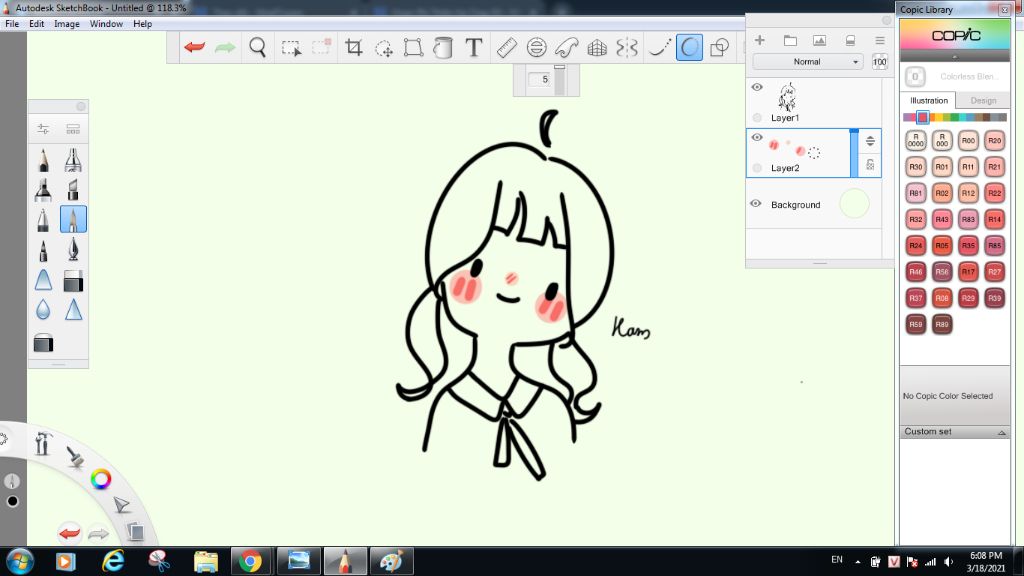1024x576 pixels.
Task: Open the Color Wheel from the lagoon
Action: tap(101, 479)
